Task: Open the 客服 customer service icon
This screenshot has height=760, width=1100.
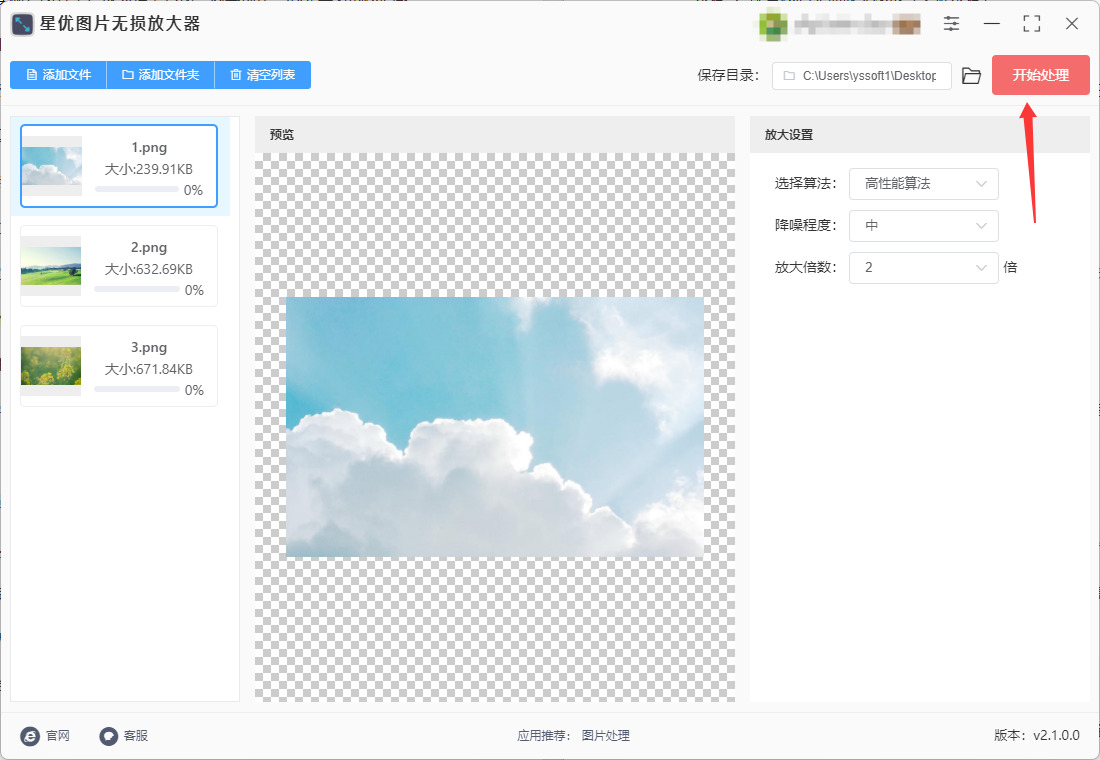Action: click(x=108, y=735)
